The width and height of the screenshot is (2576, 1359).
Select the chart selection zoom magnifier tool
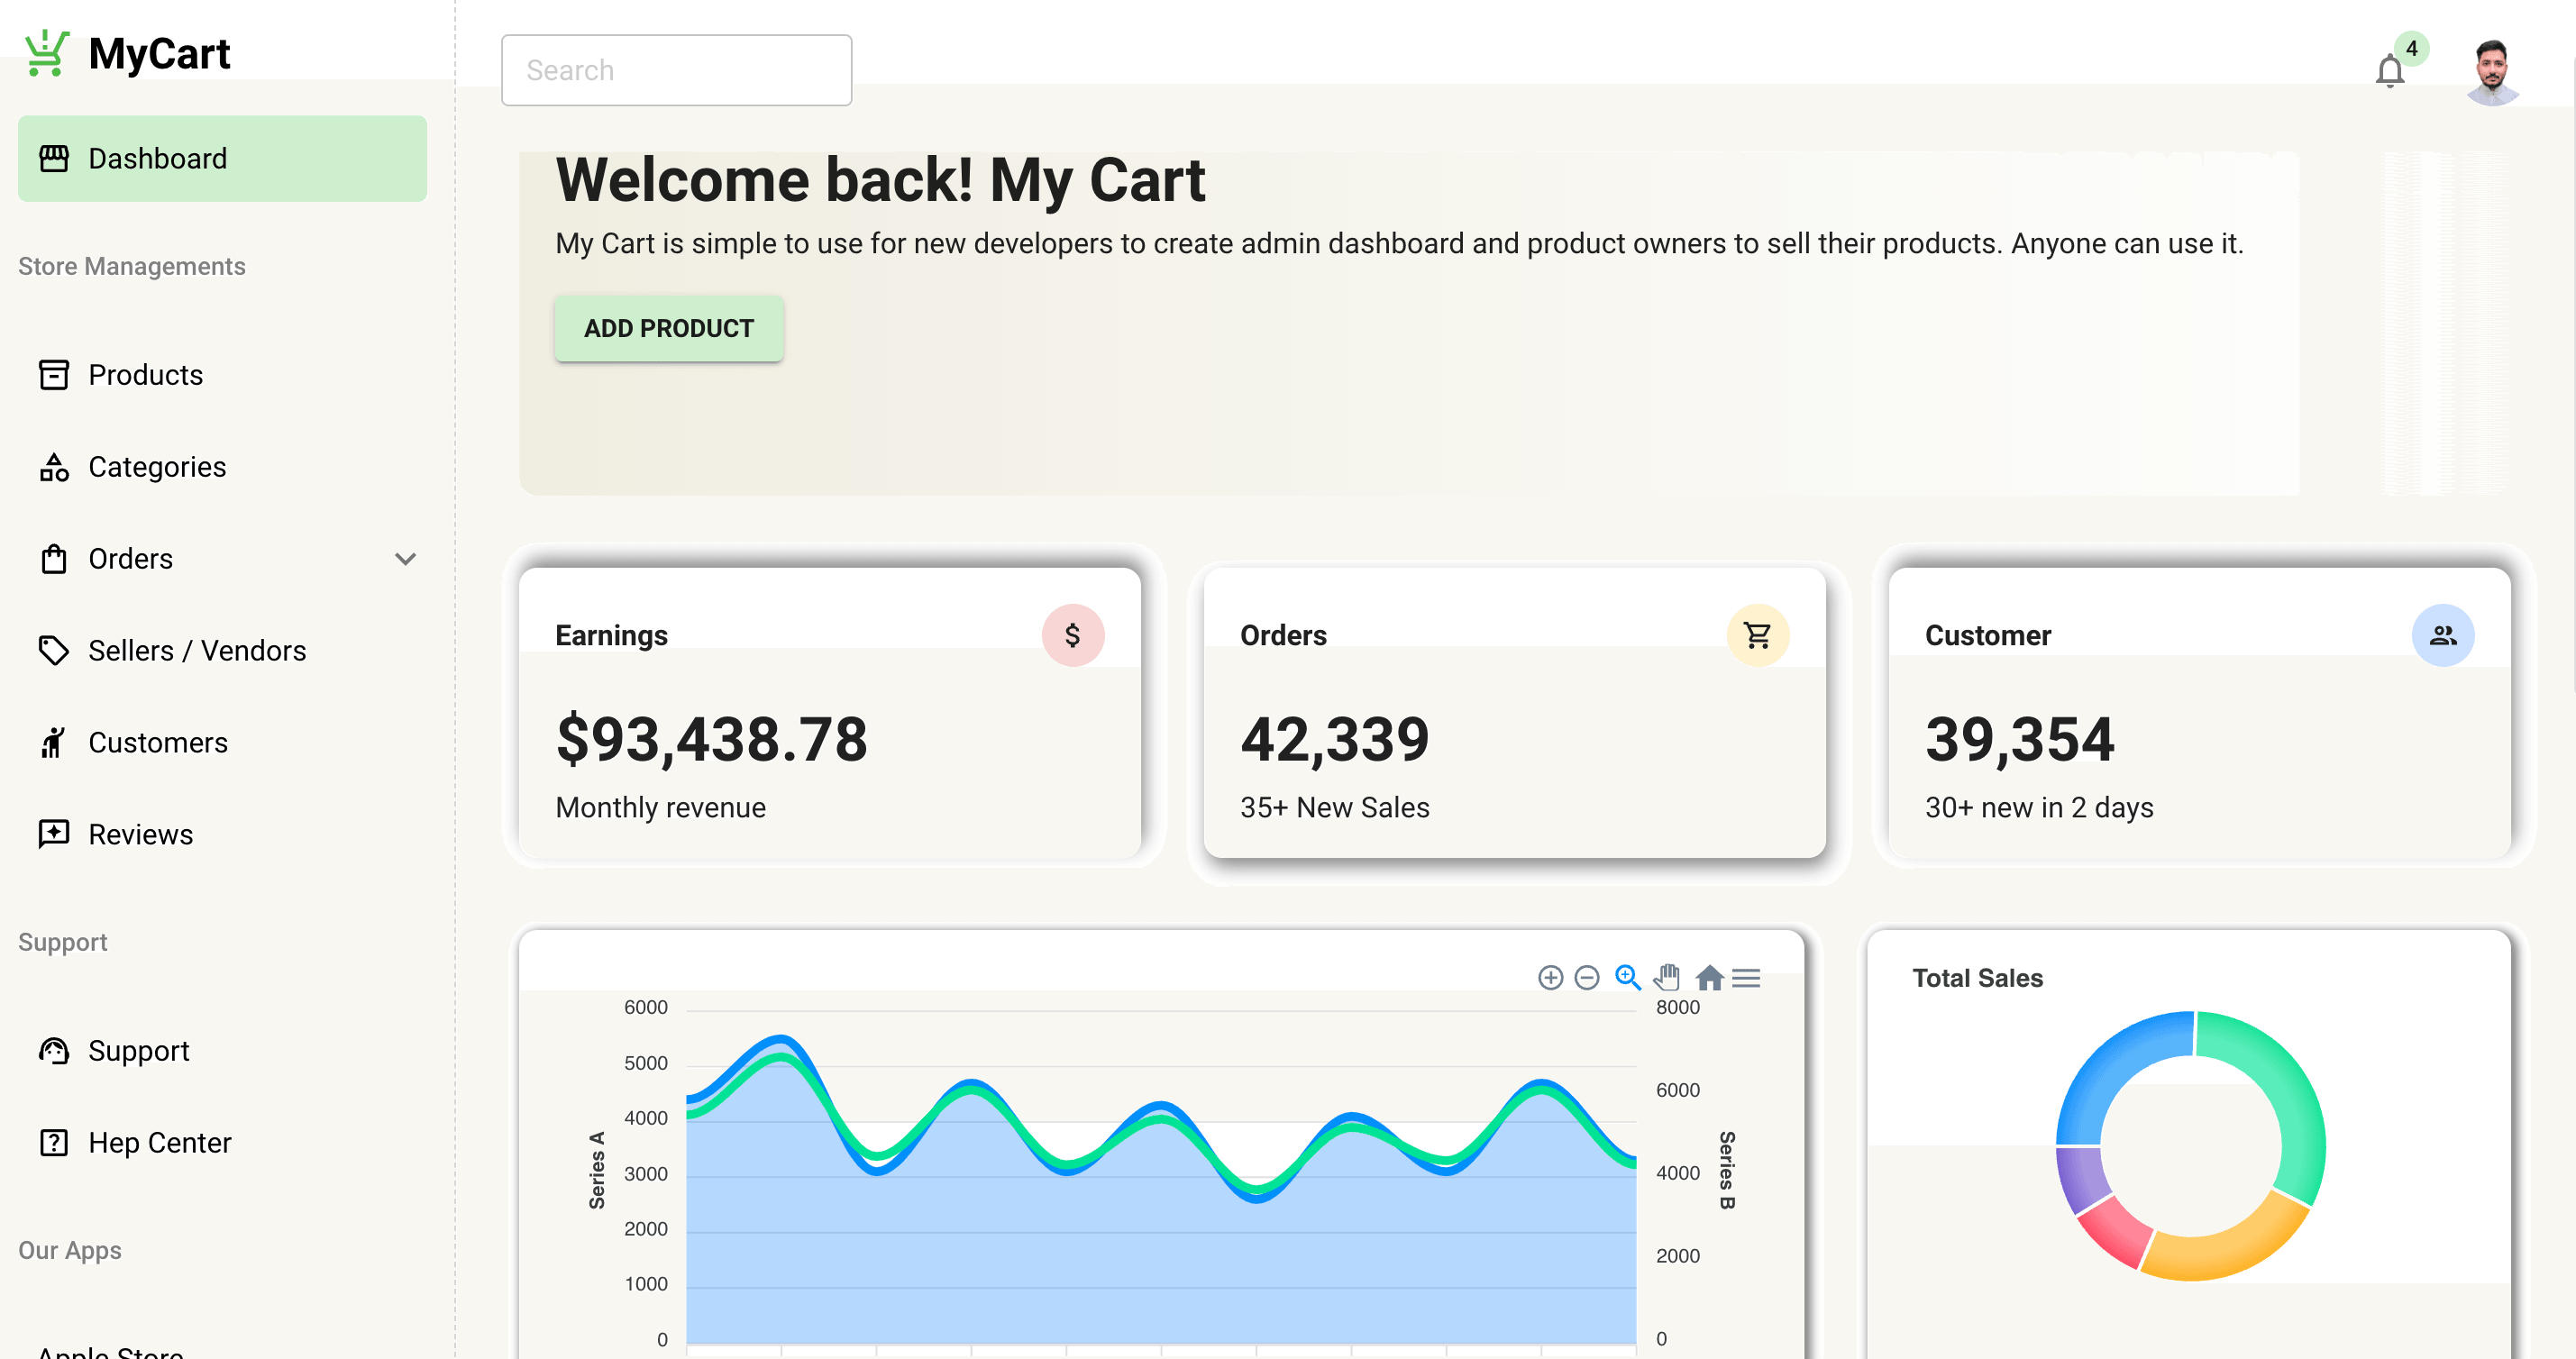(1627, 977)
